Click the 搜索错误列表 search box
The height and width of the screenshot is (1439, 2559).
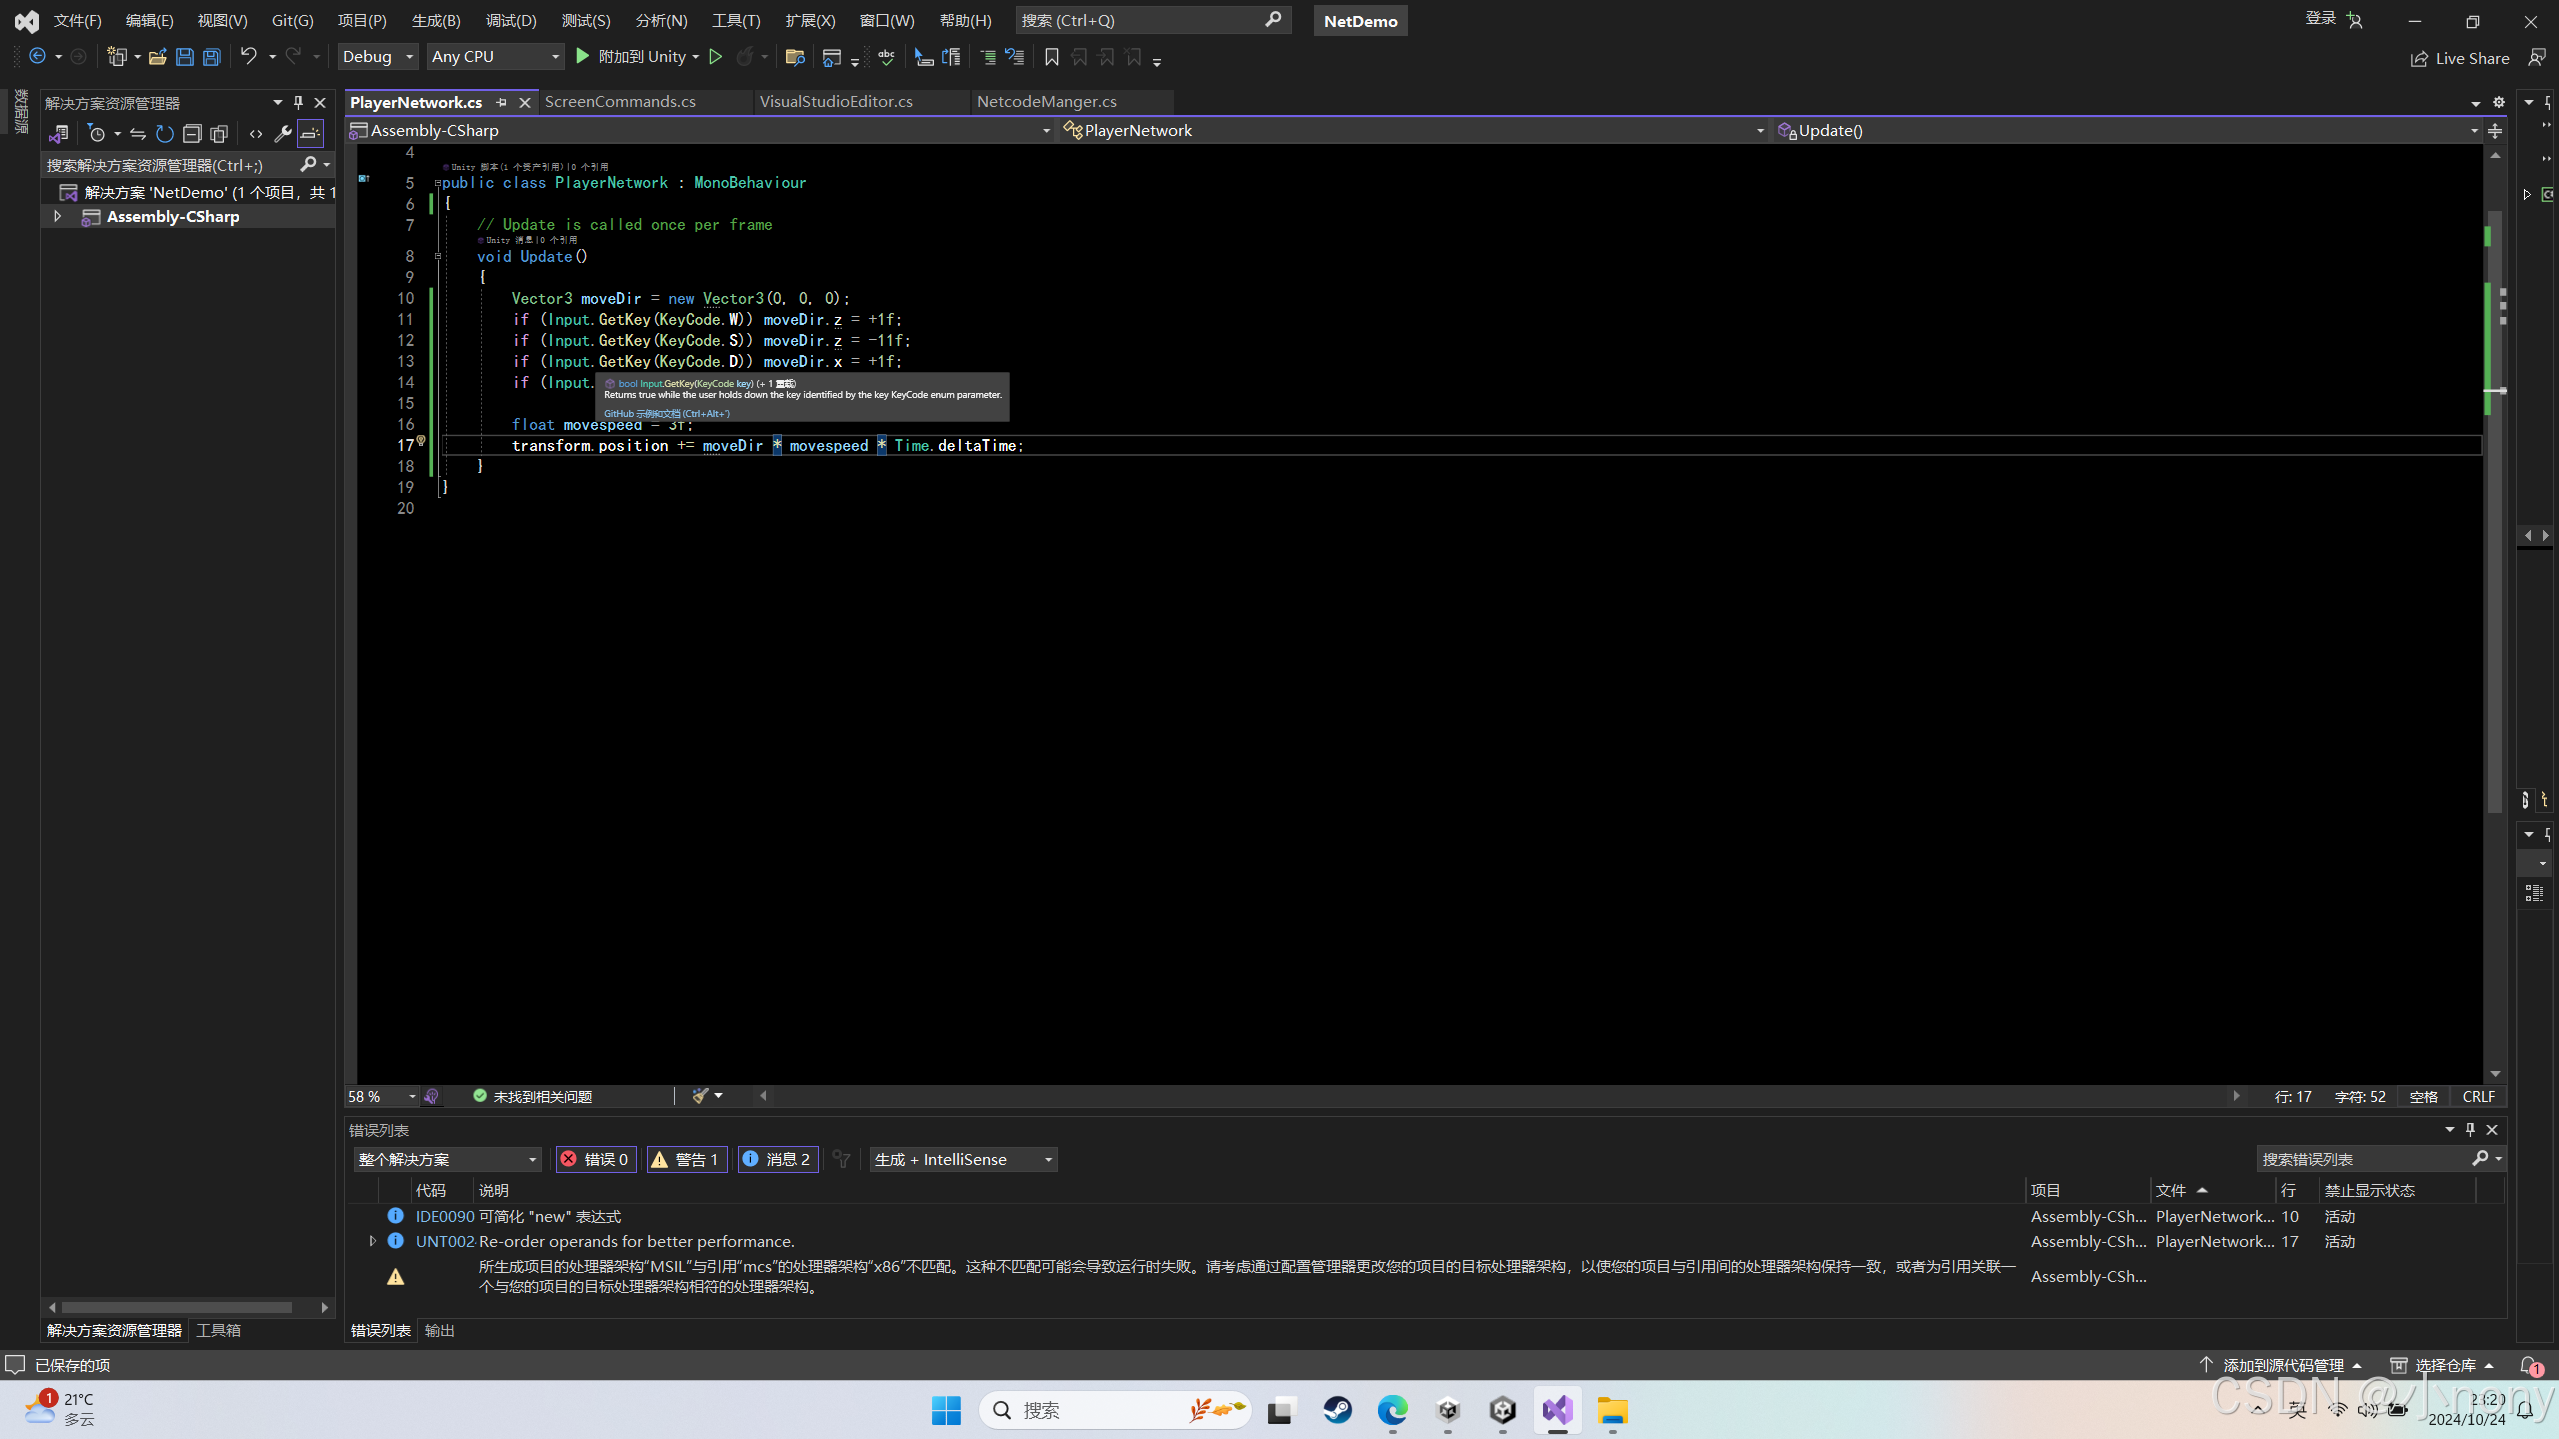click(2360, 1159)
